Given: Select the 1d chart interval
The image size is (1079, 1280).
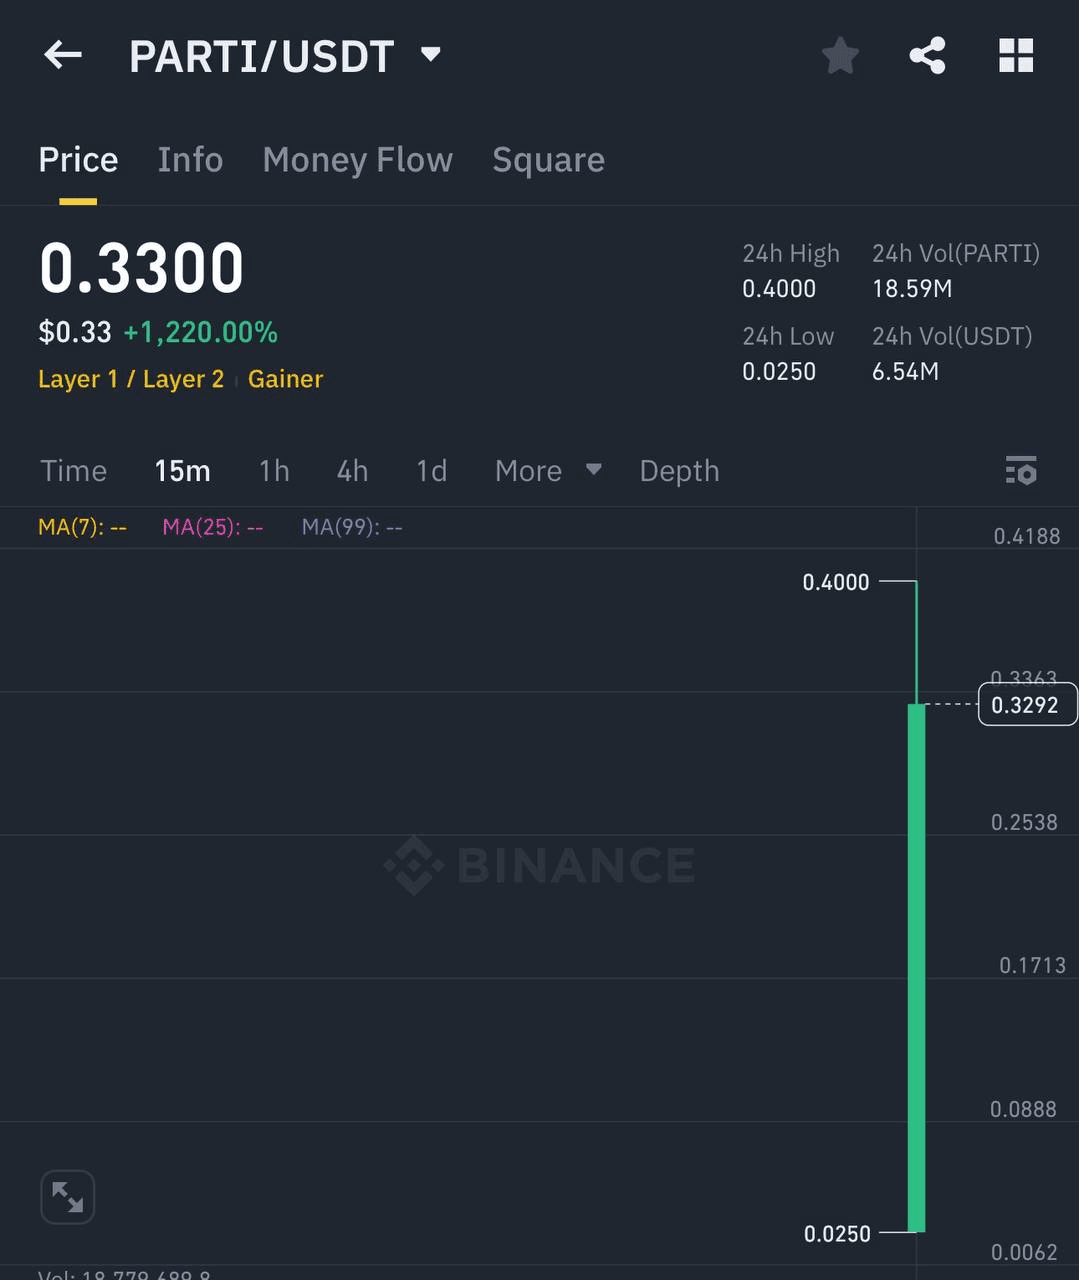Looking at the screenshot, I should coord(431,471).
